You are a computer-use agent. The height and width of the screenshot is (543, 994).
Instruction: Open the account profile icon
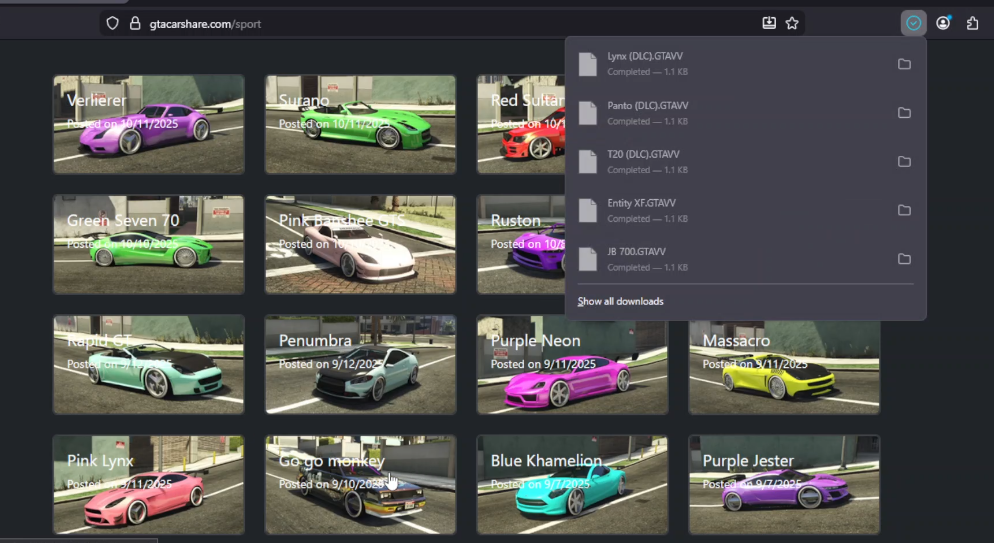943,23
